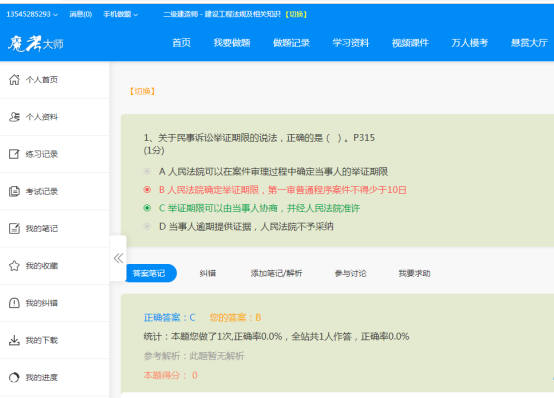This screenshot has height=398, width=554.
Task: Select radio option B 第一审普通程序案件
Action: click(147, 190)
